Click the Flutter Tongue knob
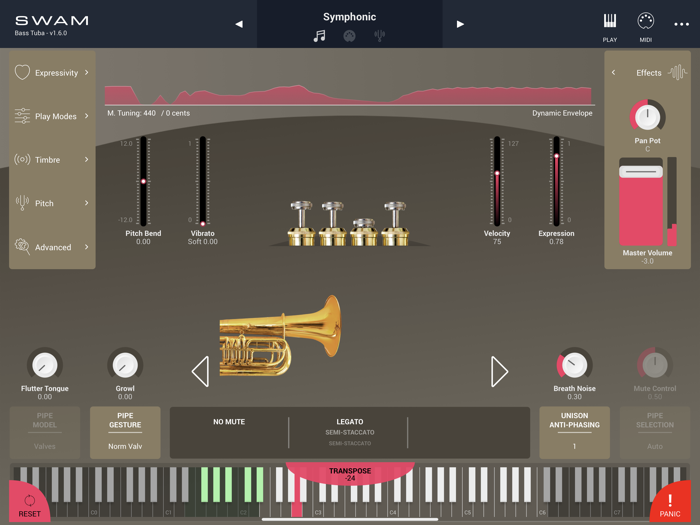This screenshot has width=700, height=525. tap(45, 365)
